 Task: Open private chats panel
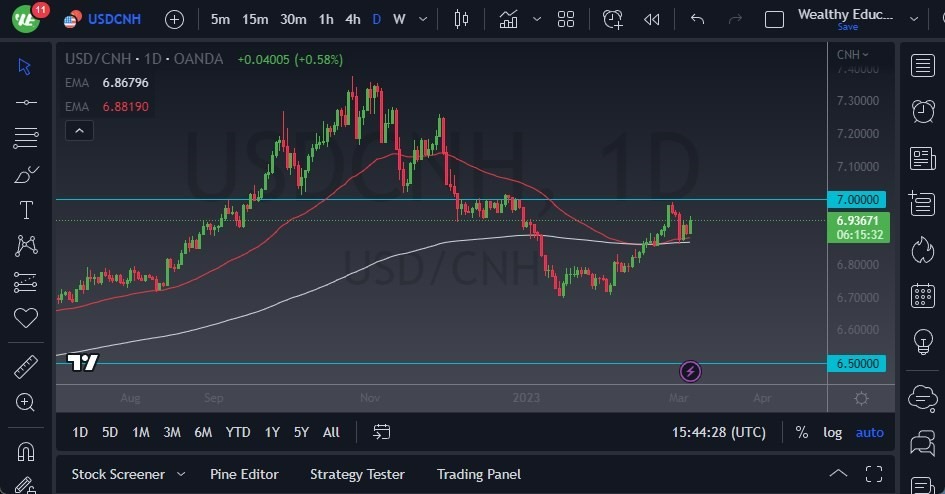coord(923,443)
